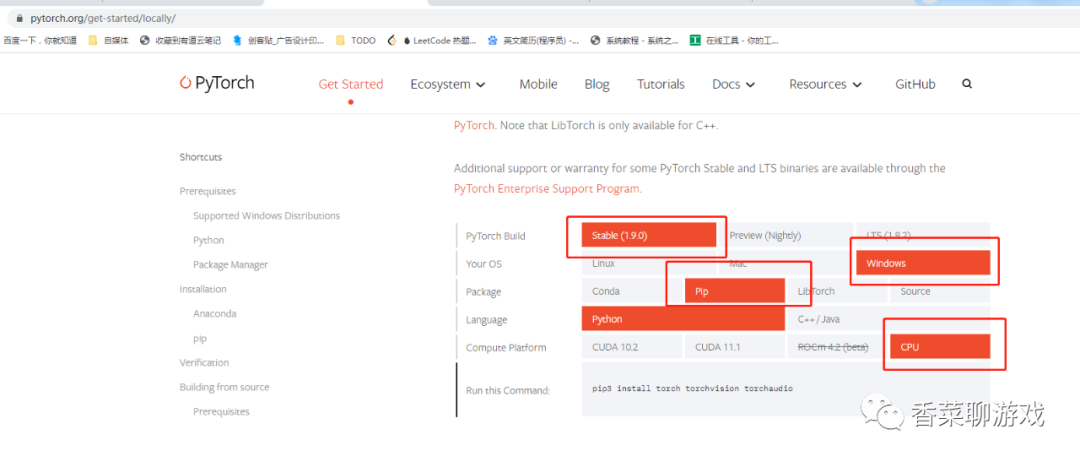Click the PyTorch Build row label

[495, 236]
